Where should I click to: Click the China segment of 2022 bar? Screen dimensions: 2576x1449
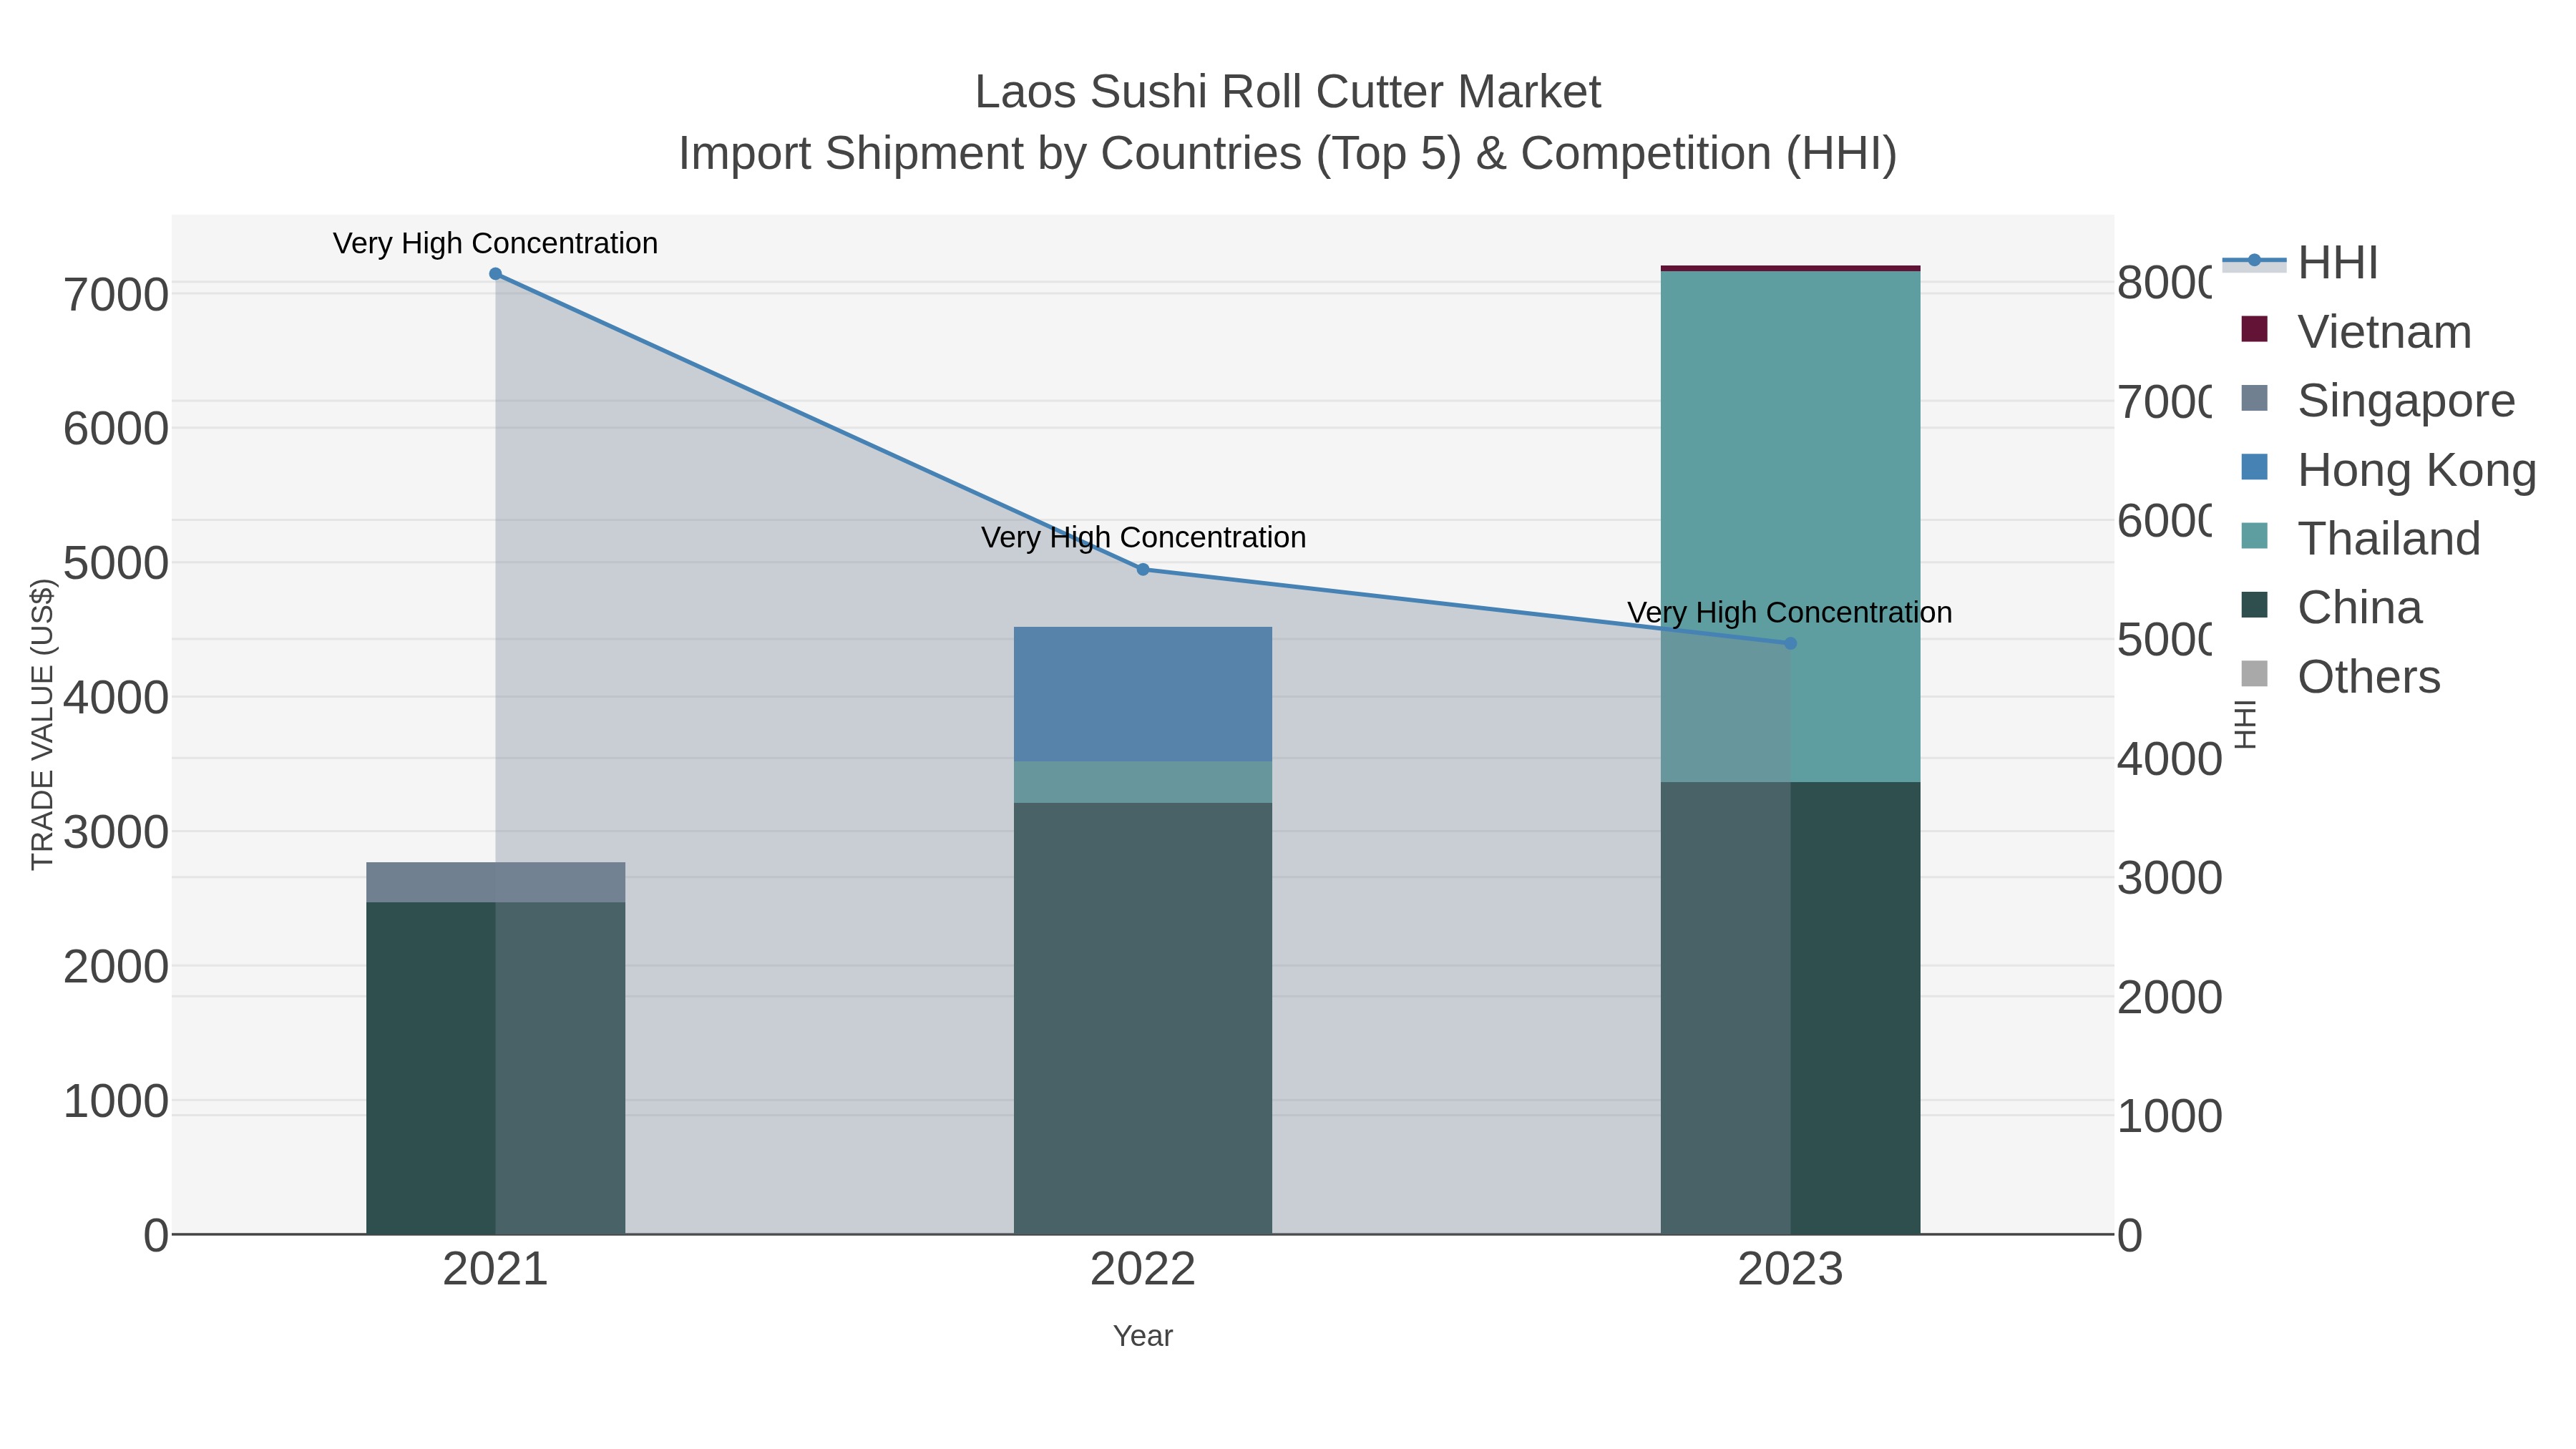[1143, 1018]
